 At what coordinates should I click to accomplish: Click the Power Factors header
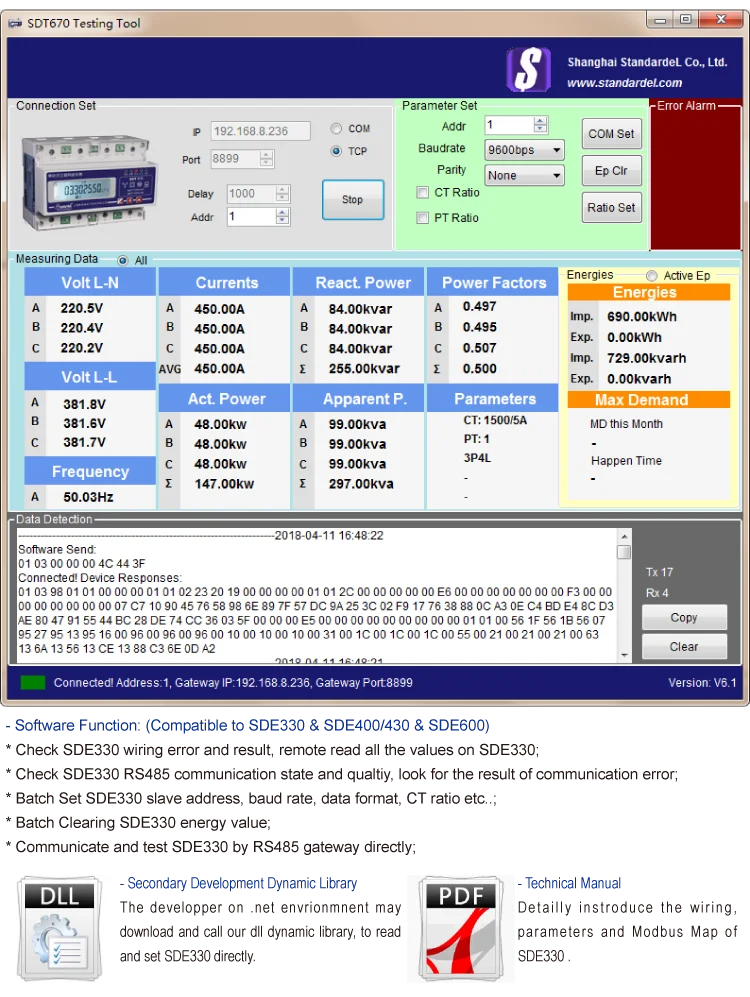(x=494, y=282)
